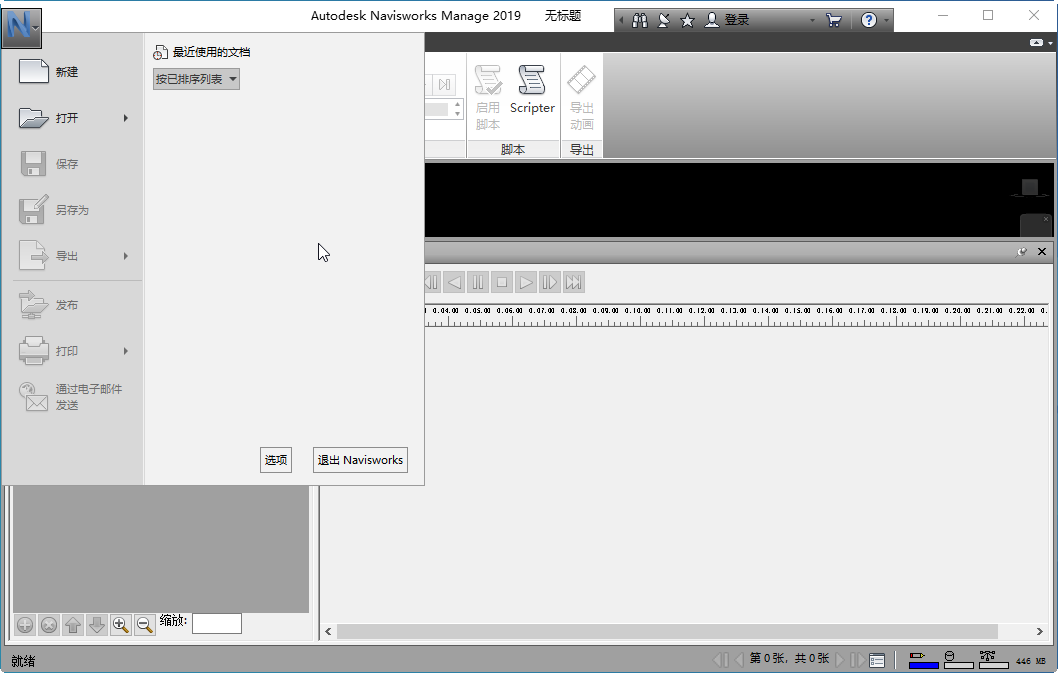Image resolution: width=1058 pixels, height=673 pixels.
Task: Click the add scene plus icon
Action: [x=25, y=625]
